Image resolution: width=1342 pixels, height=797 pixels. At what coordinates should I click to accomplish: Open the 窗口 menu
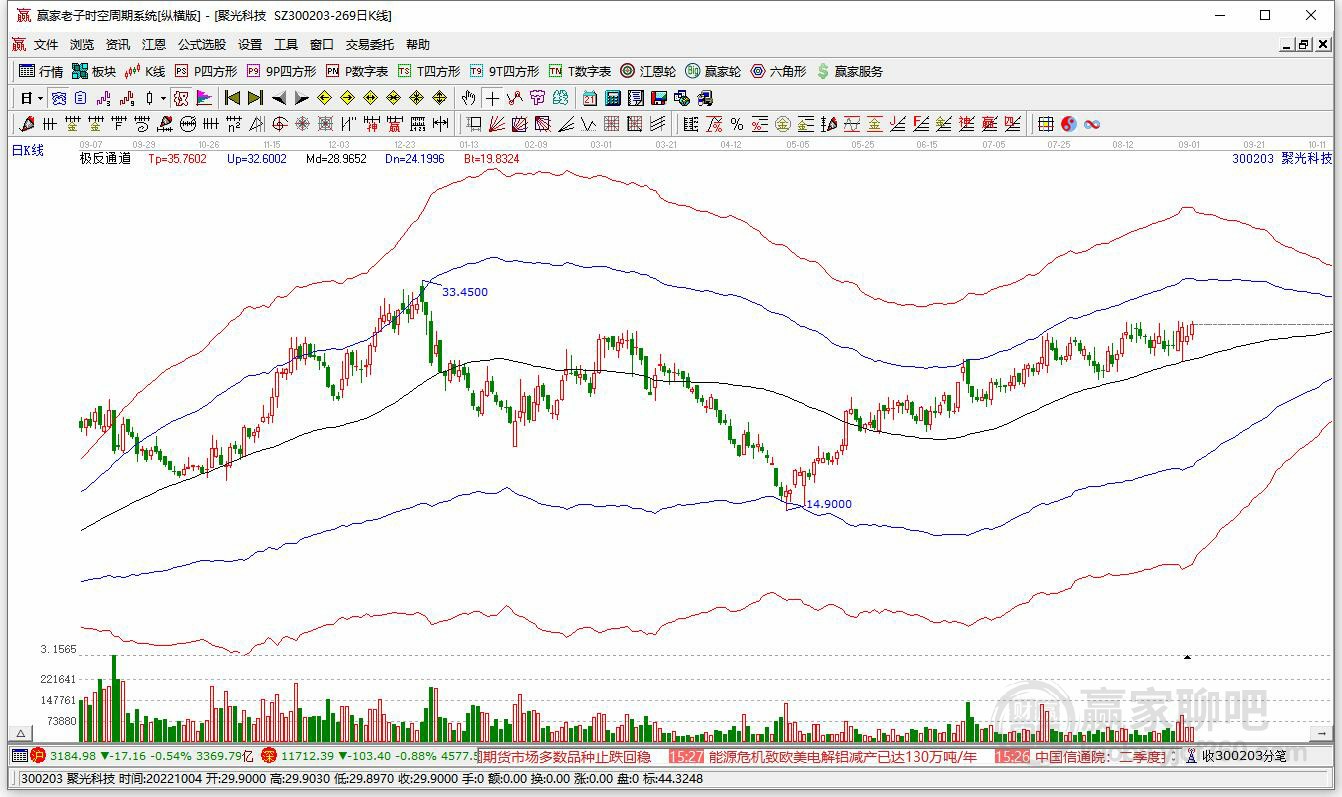point(322,45)
